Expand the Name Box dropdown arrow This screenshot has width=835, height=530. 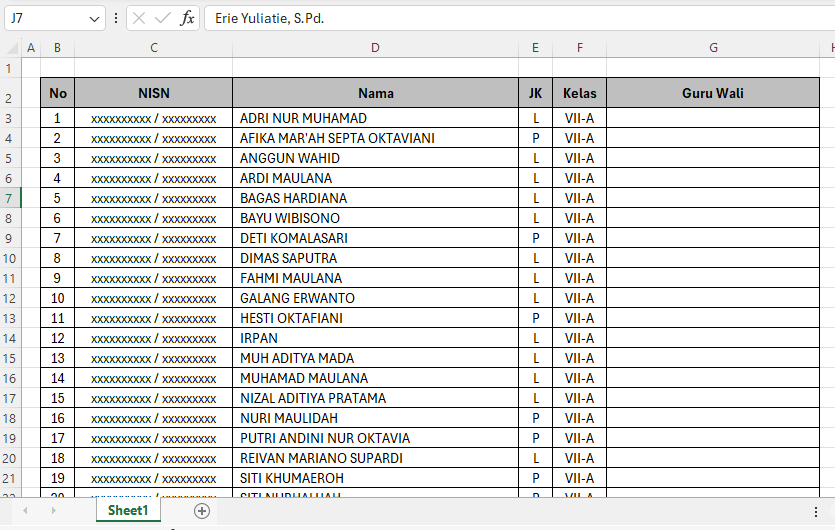pos(94,19)
